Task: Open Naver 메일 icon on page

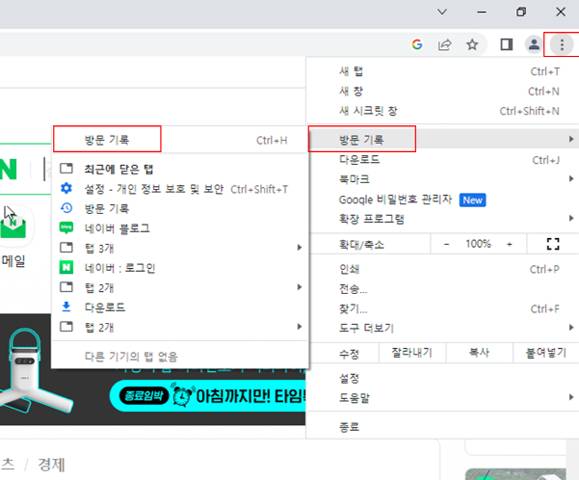Action: pyautogui.click(x=13, y=226)
